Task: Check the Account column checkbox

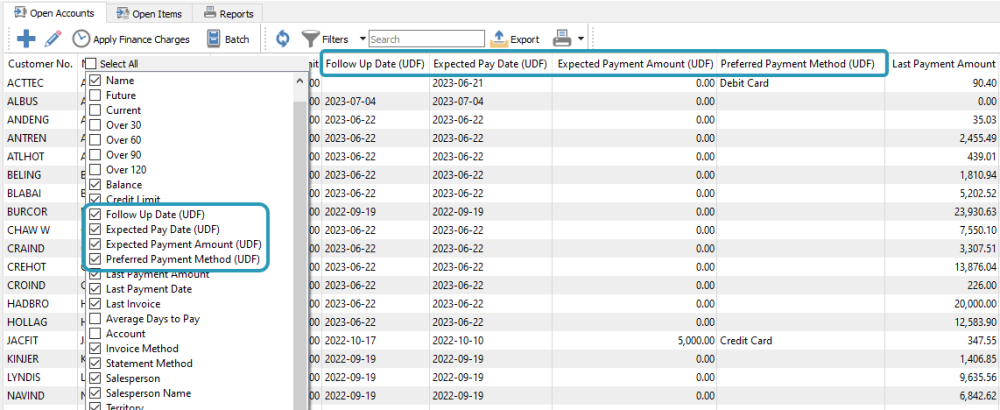Action: 95,333
